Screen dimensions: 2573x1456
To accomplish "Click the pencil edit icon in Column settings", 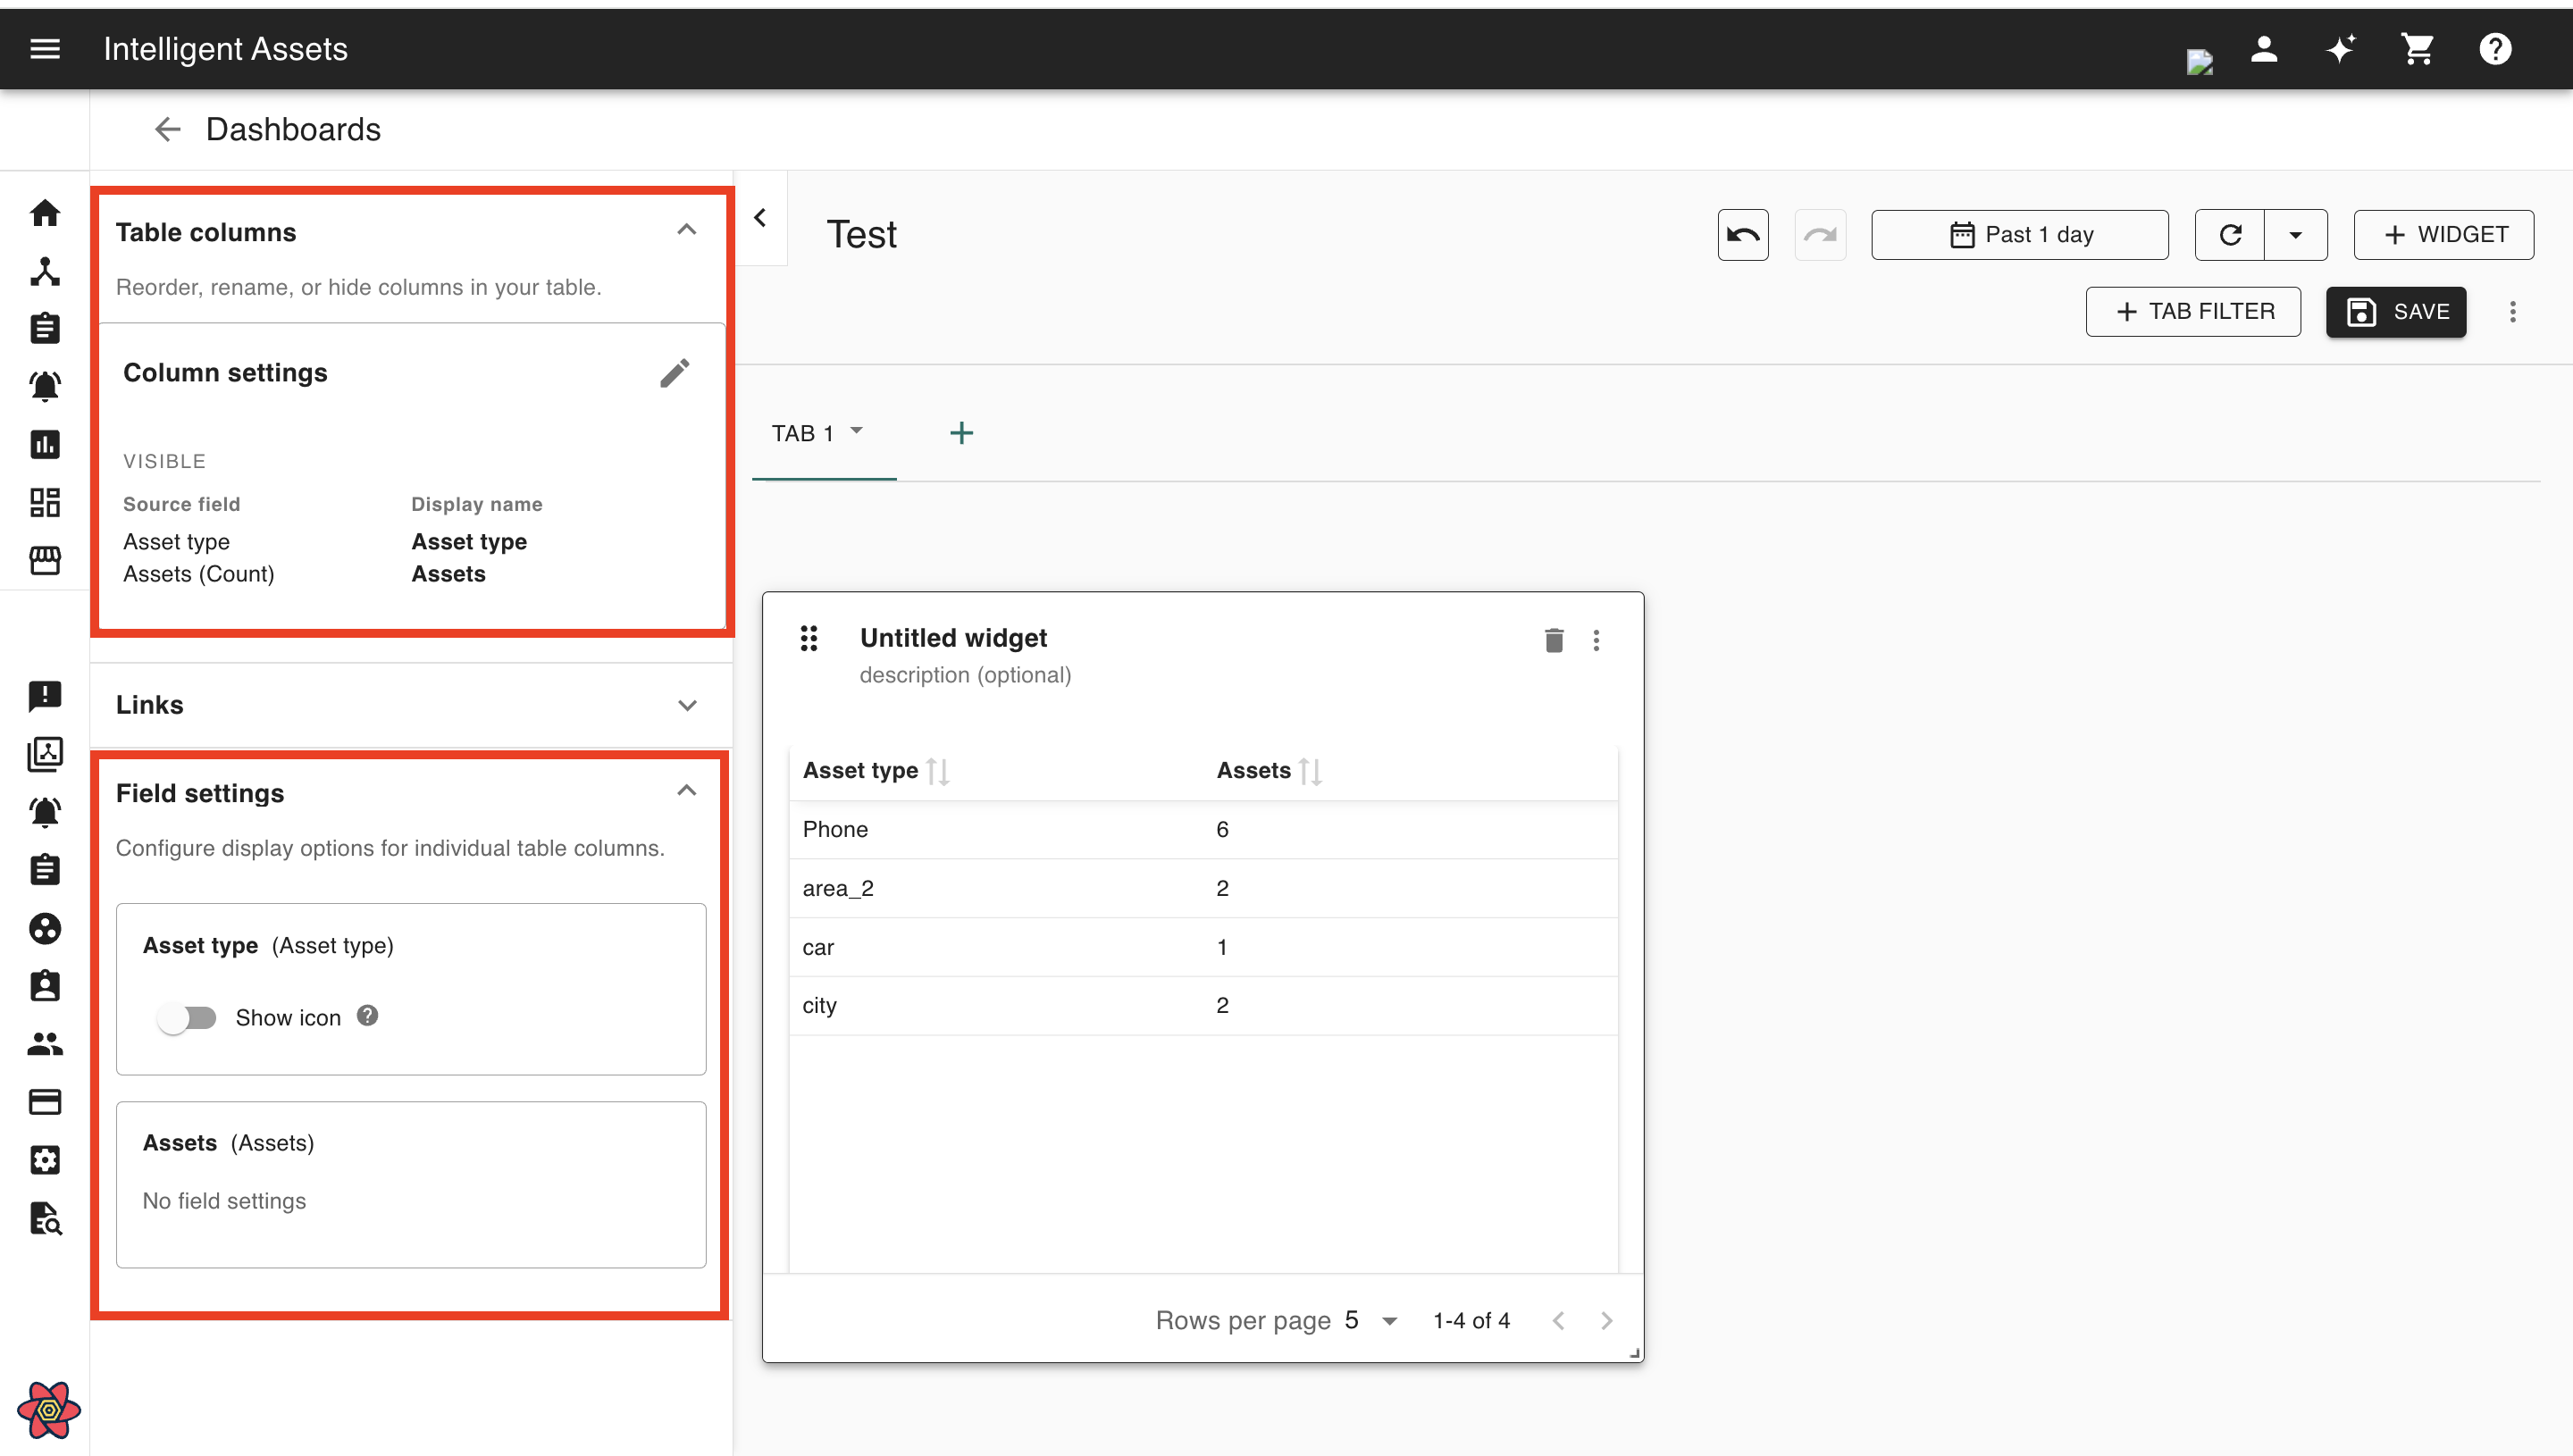I will (x=674, y=373).
